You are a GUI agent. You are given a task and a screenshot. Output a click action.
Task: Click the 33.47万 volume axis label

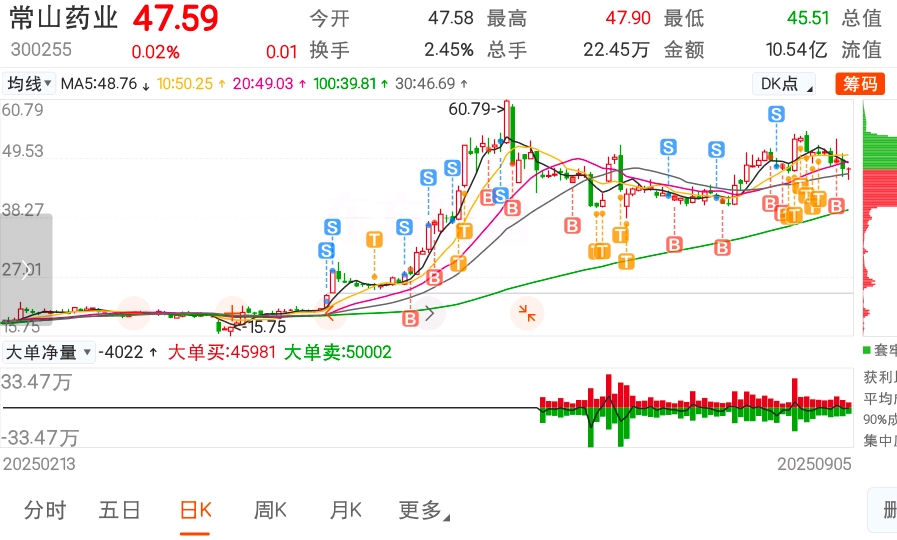pyautogui.click(x=37, y=382)
